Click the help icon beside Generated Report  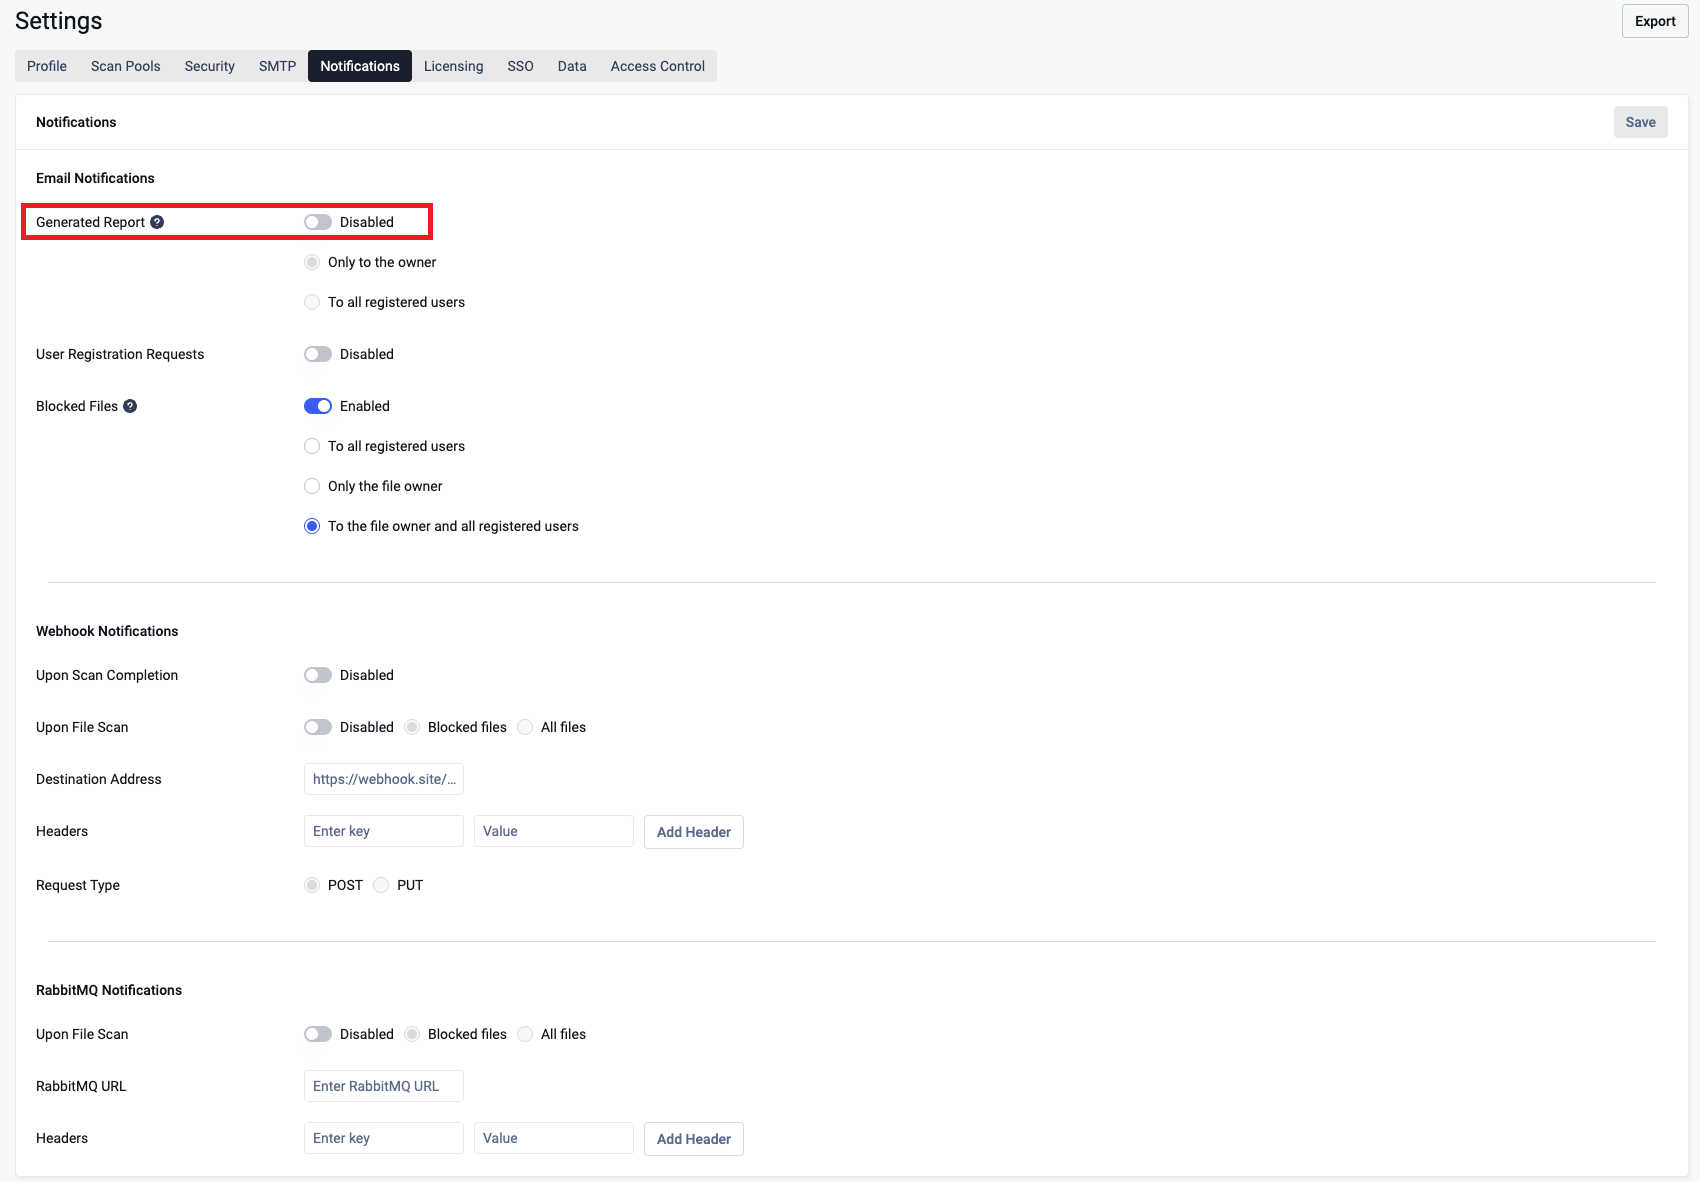tap(157, 222)
